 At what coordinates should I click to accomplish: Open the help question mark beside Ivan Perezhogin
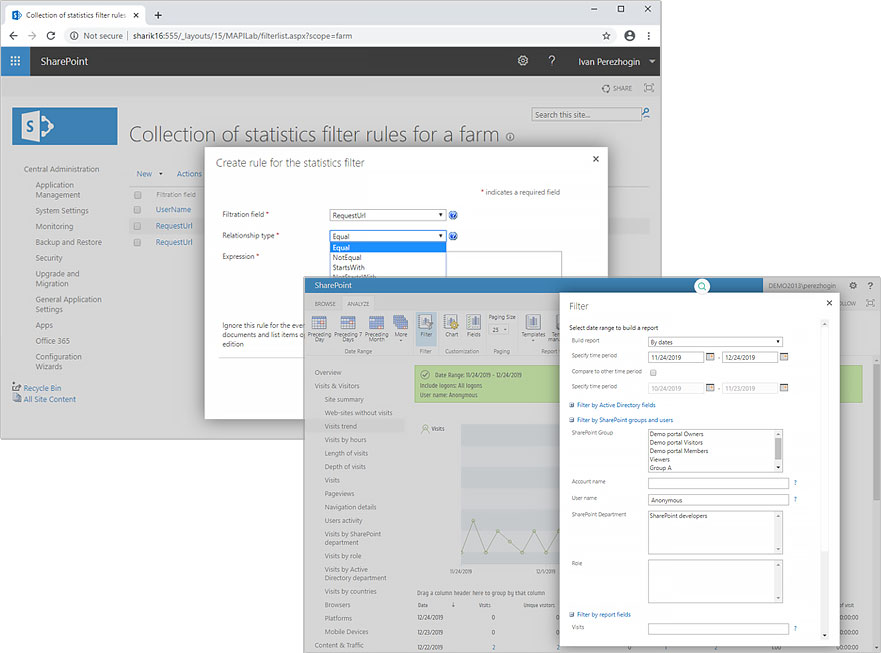pos(552,61)
